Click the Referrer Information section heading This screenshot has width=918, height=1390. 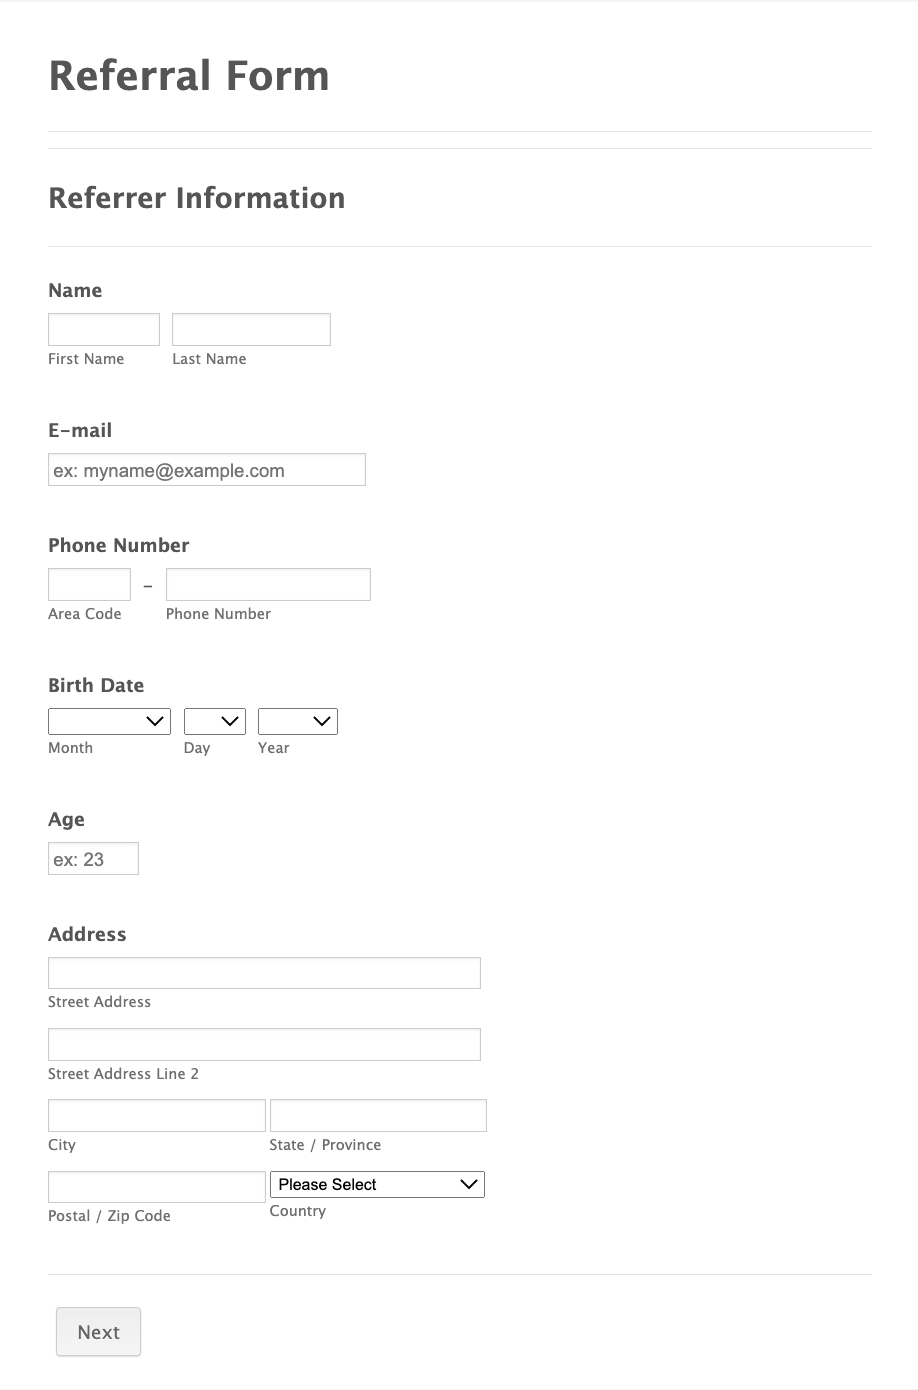pos(197,198)
